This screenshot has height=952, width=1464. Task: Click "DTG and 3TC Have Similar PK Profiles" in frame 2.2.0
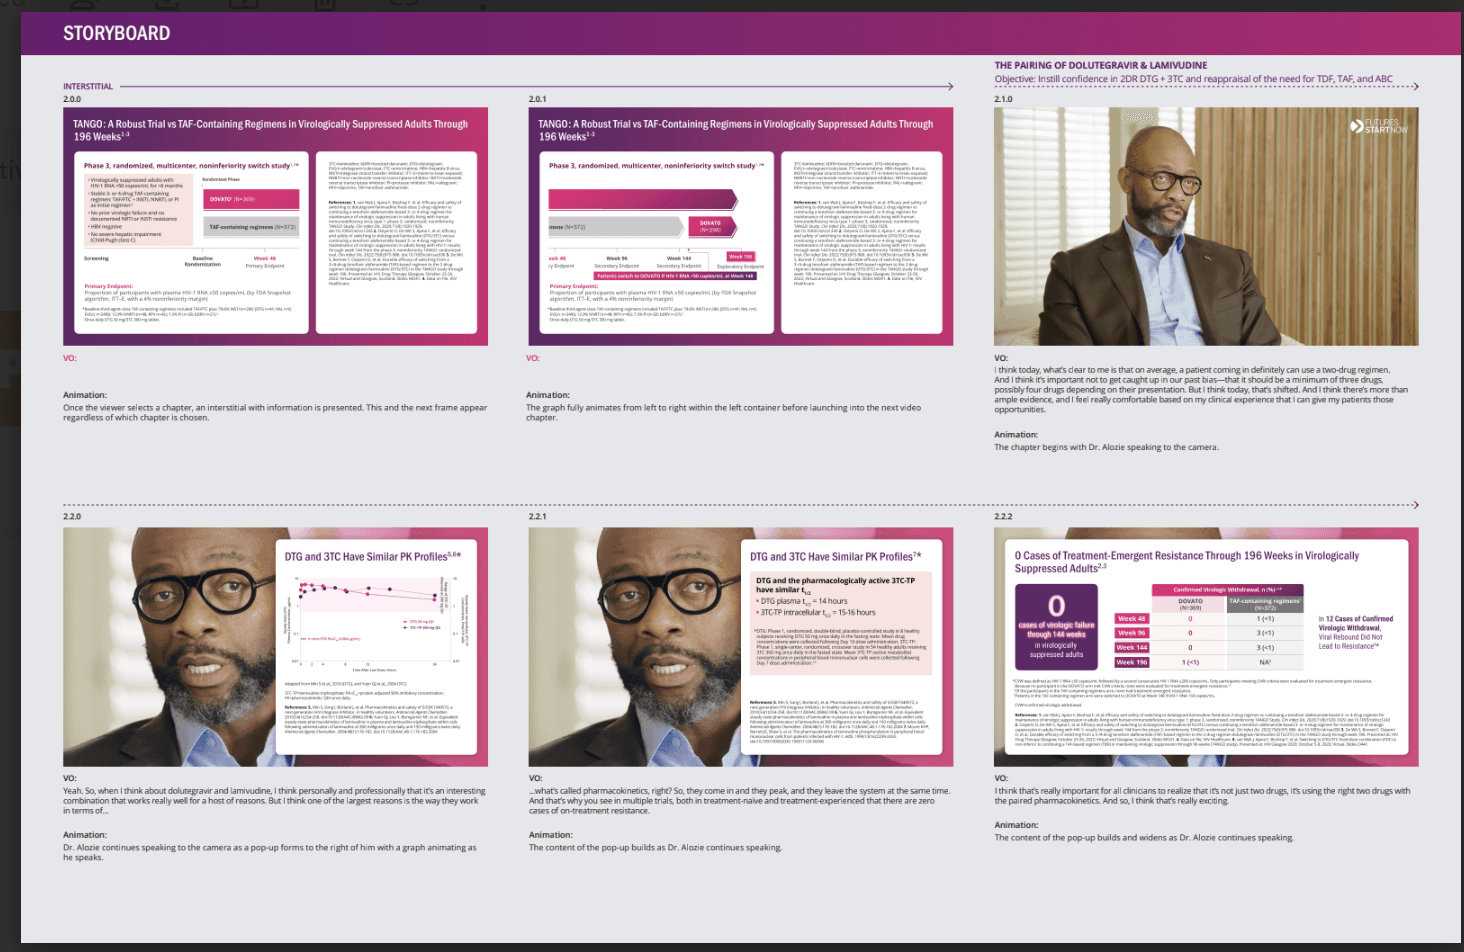372,557
